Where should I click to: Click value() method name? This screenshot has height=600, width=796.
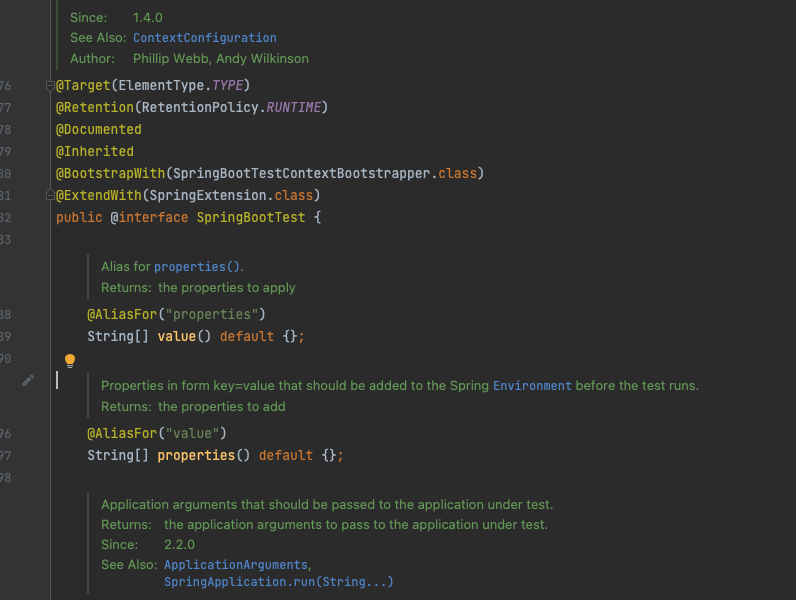point(177,337)
